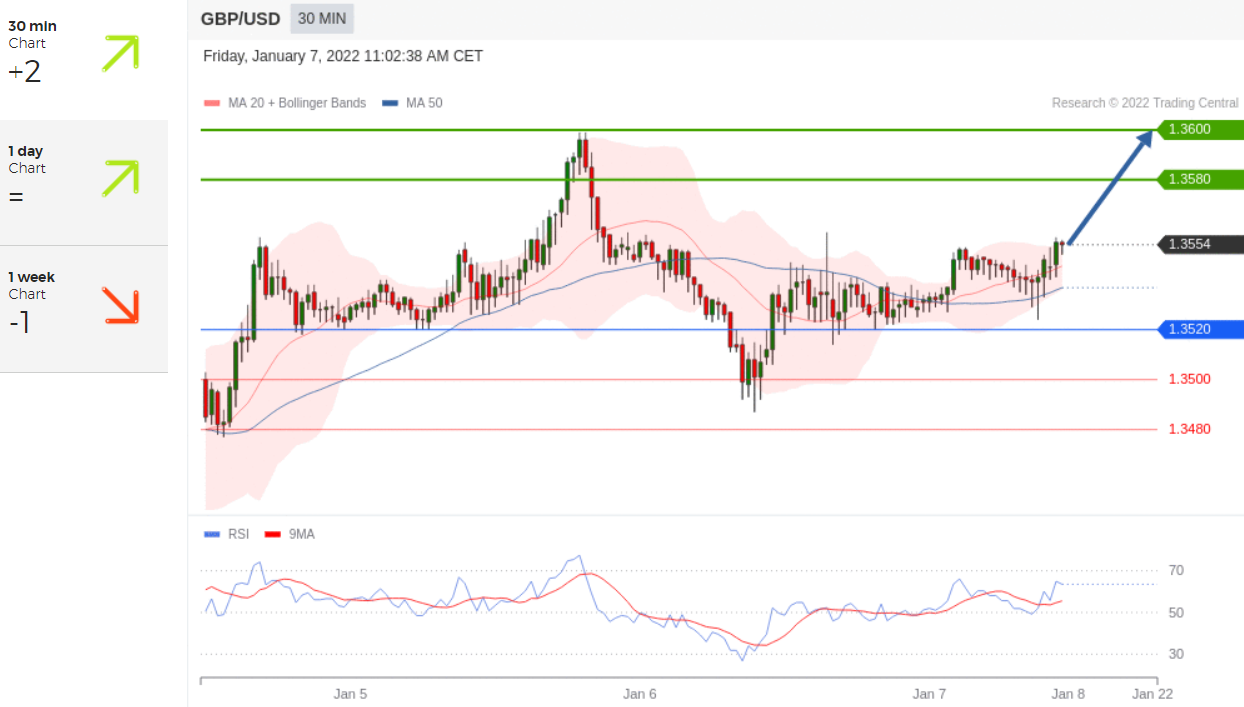Screen dimensions: 1244x707
Task: Click the RSI 30 level label
Action: coord(1176,654)
